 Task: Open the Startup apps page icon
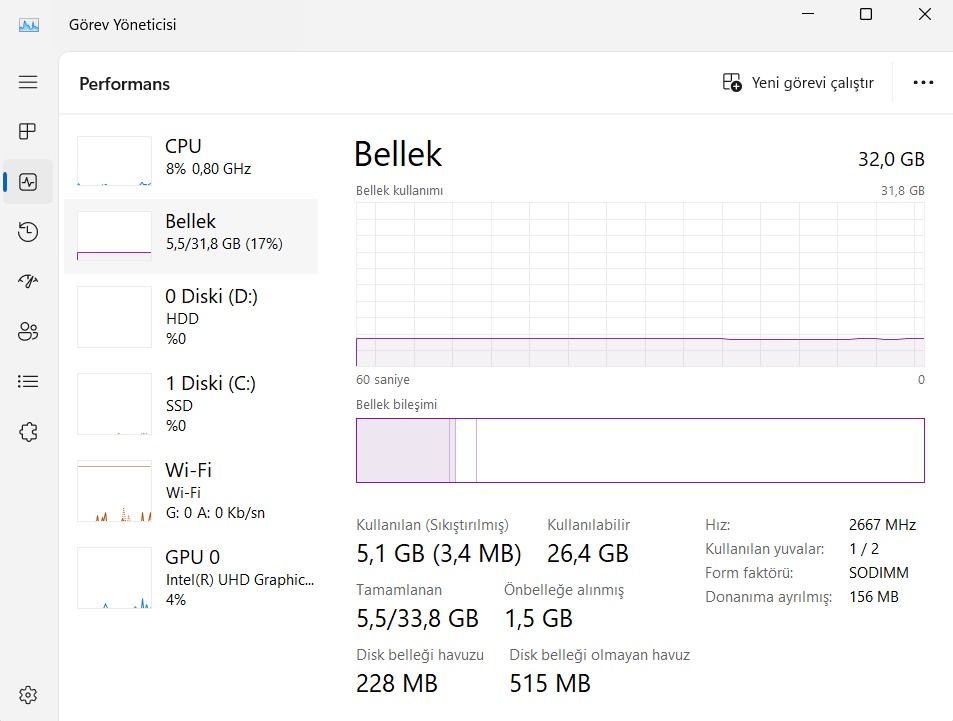(28, 281)
